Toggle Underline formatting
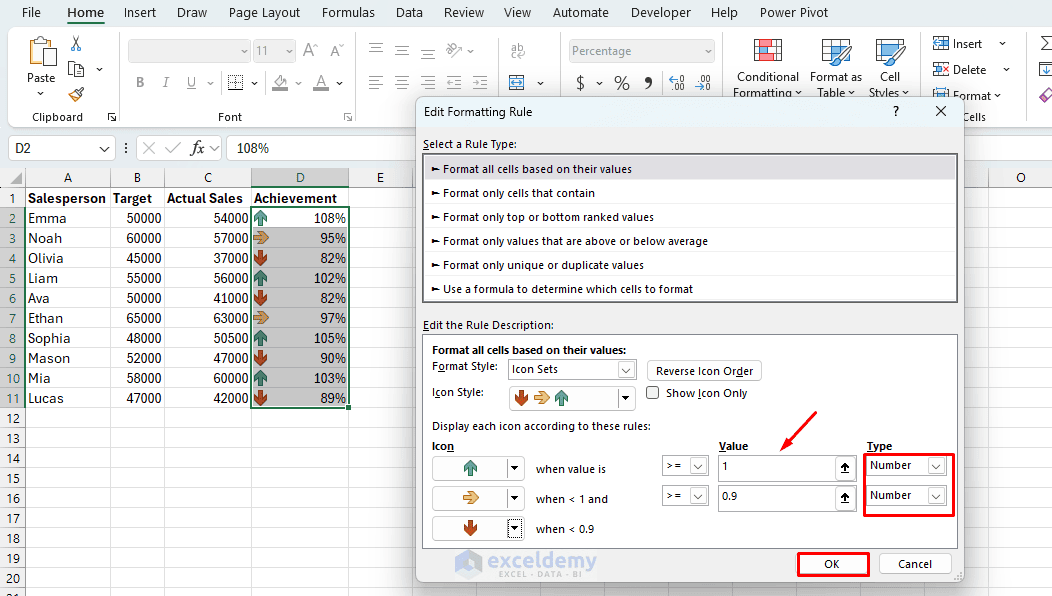Image resolution: width=1052 pixels, height=596 pixels. (191, 83)
